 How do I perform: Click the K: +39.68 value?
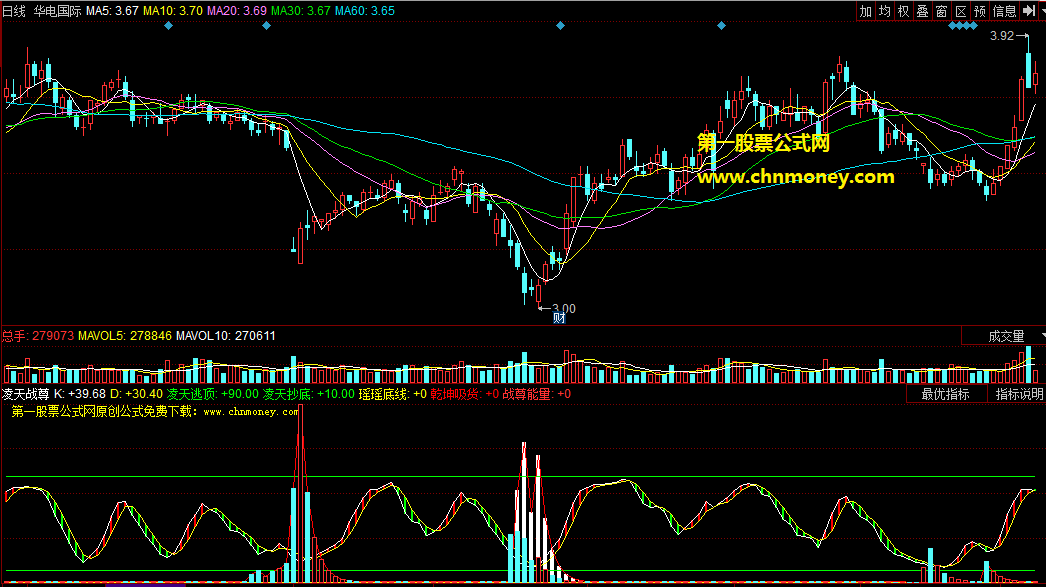[x=80, y=394]
